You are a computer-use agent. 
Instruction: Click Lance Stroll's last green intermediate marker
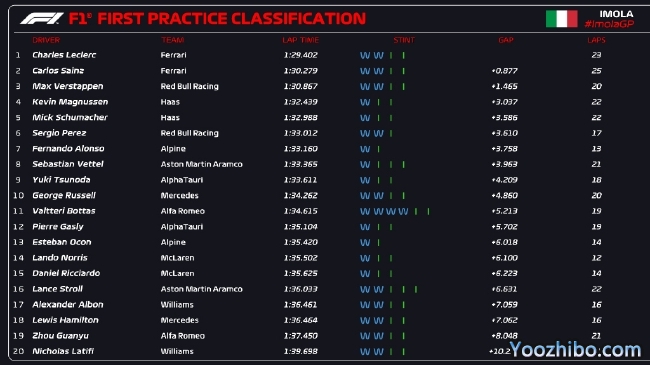point(416,290)
